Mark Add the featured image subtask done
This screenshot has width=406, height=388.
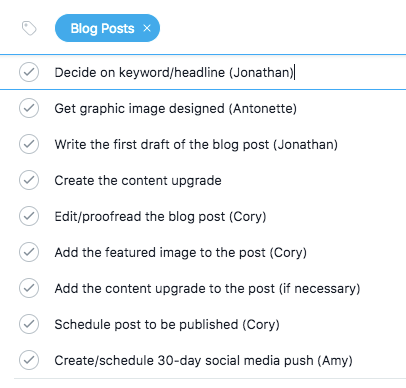29,252
